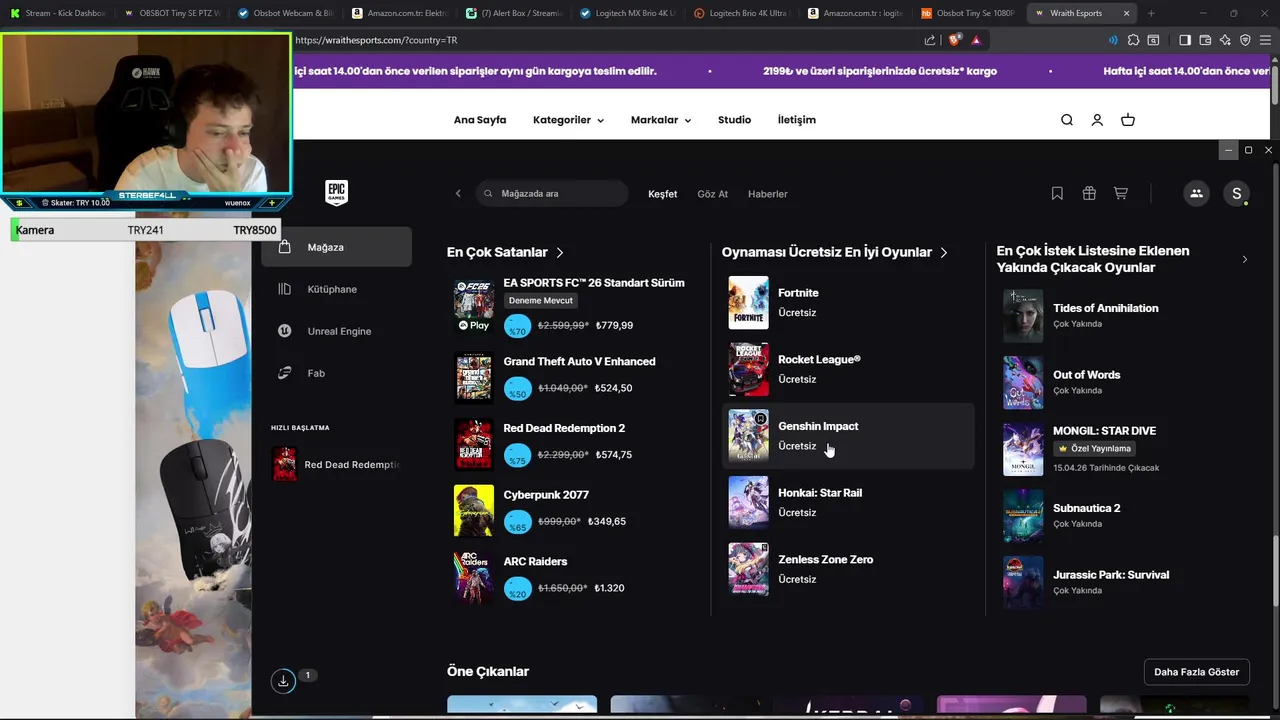The image size is (1280, 720).
Task: Click the arrow beside En Çok İstek Listesine
Action: [x=1244, y=259]
